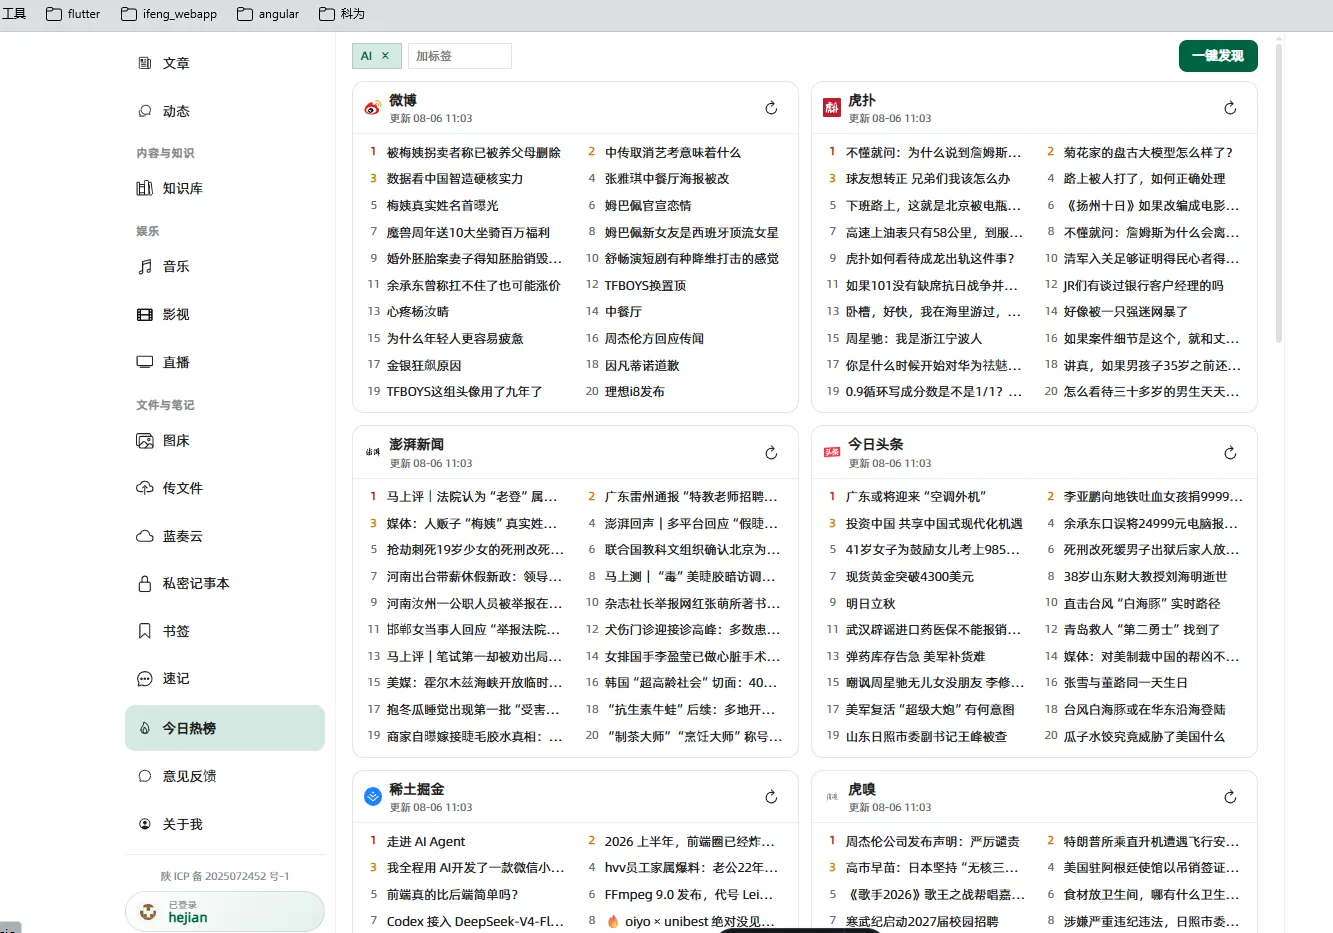The image size is (1333, 933).
Task: Open 虎扑 post 周星驰：我是浙江宁波人
Action: [914, 338]
